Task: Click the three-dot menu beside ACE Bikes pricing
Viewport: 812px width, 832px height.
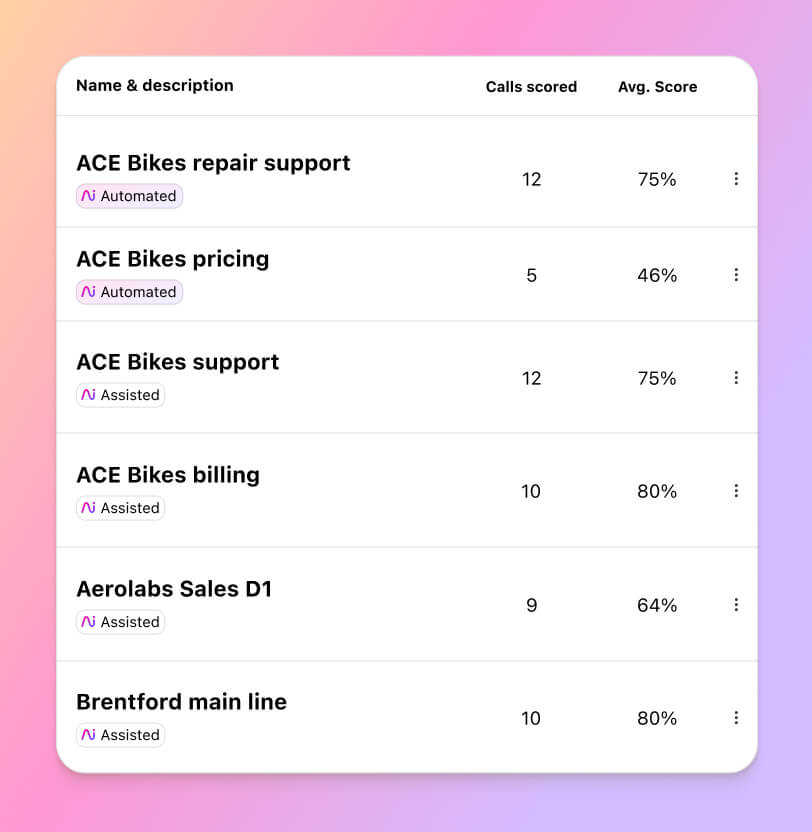Action: pyautogui.click(x=737, y=274)
